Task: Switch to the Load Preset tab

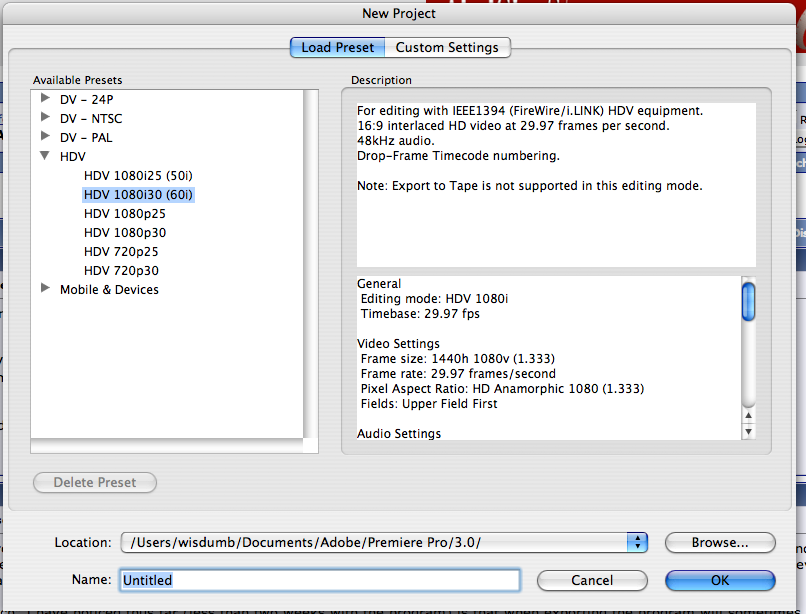Action: tap(337, 47)
